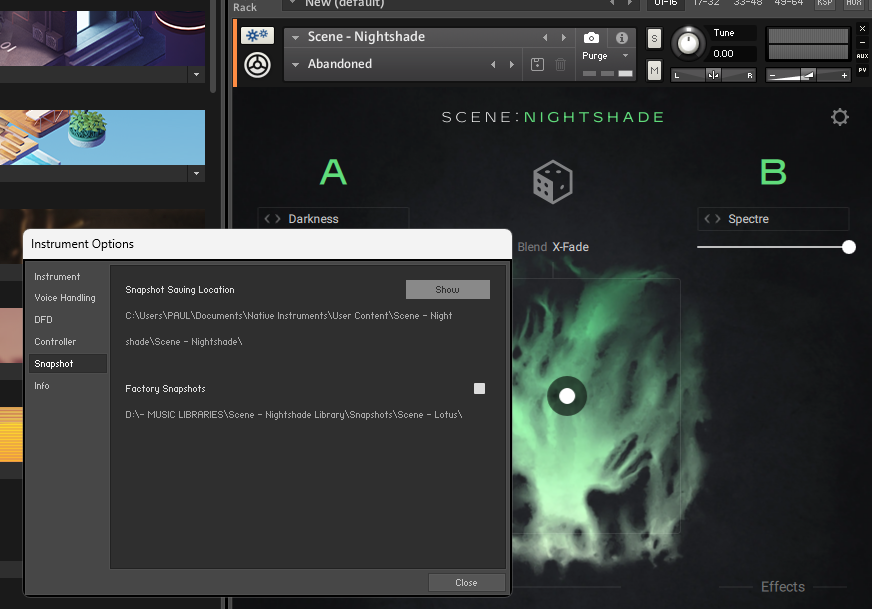872x609 pixels.
Task: Click the pan center marker
Action: point(713,75)
